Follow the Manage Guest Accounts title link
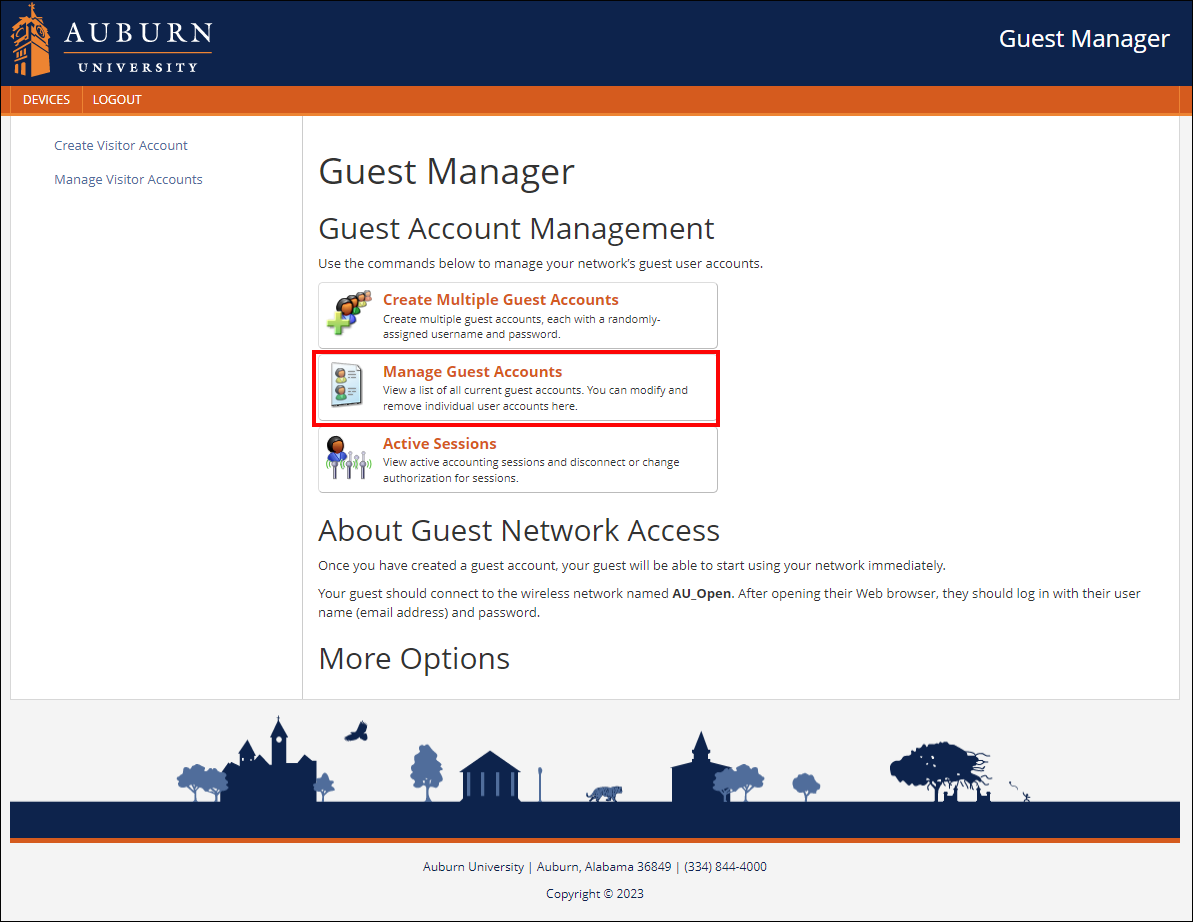The image size is (1193, 922). tap(472, 372)
